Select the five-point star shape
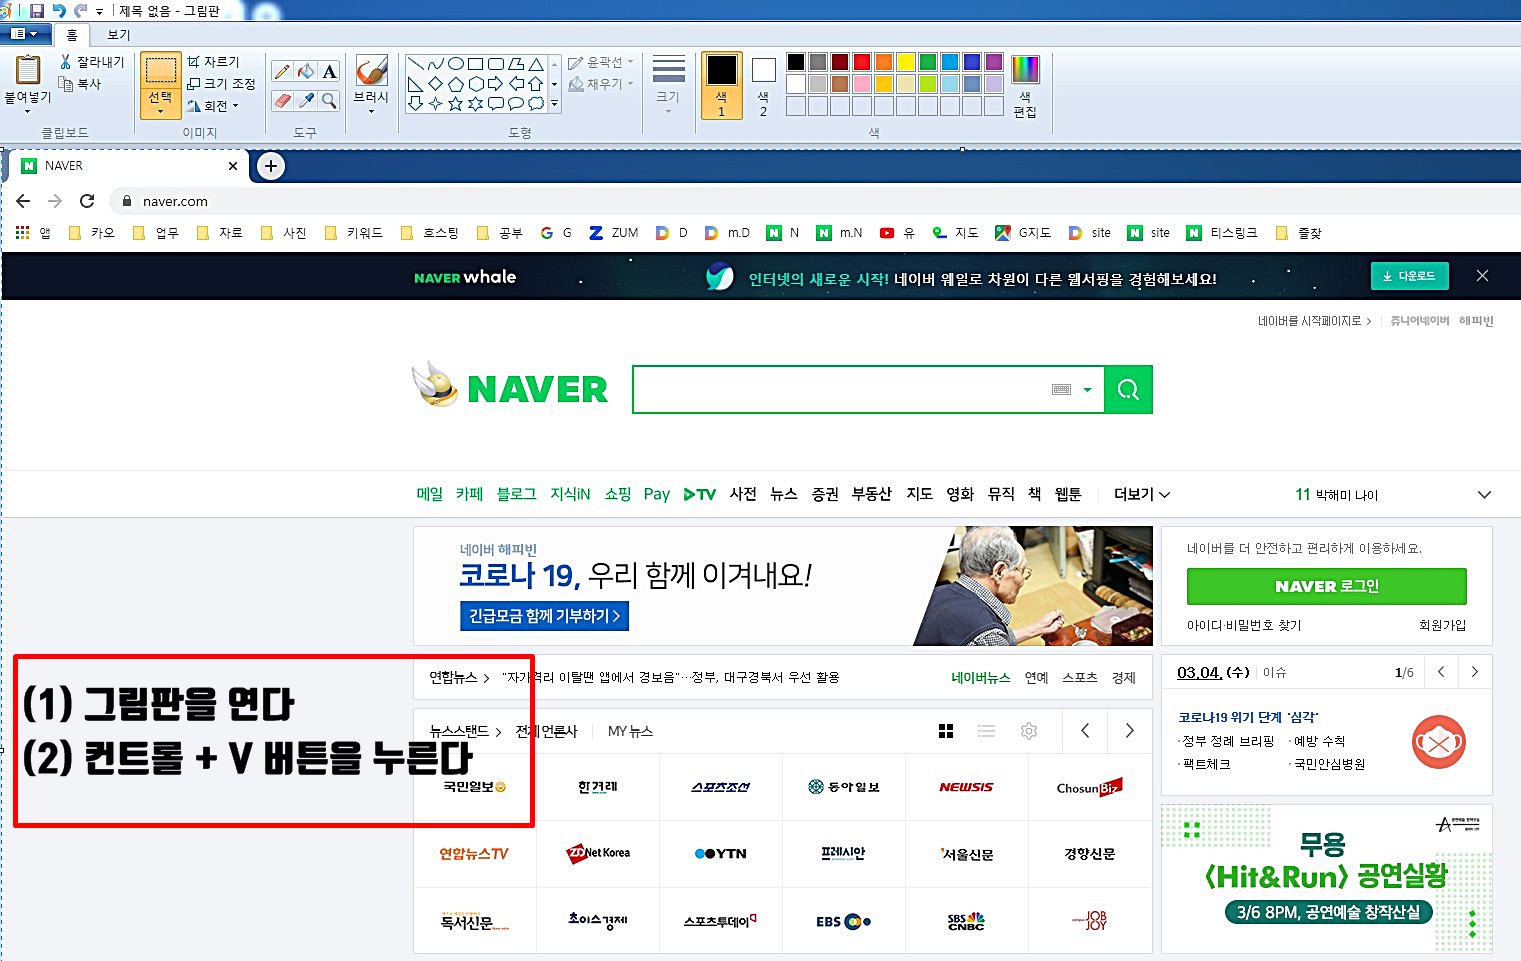The width and height of the screenshot is (1521, 961). coord(456,103)
